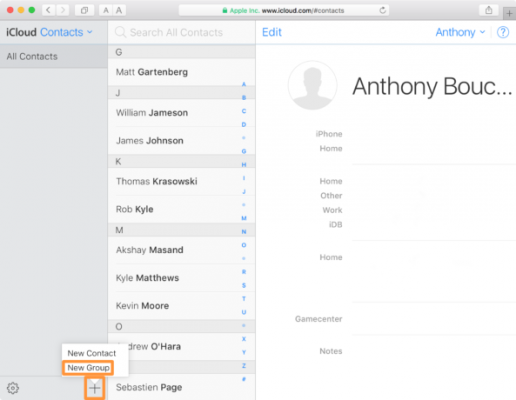The width and height of the screenshot is (516, 400).
Task: Select contact Sebastien Page
Action: (x=182, y=387)
